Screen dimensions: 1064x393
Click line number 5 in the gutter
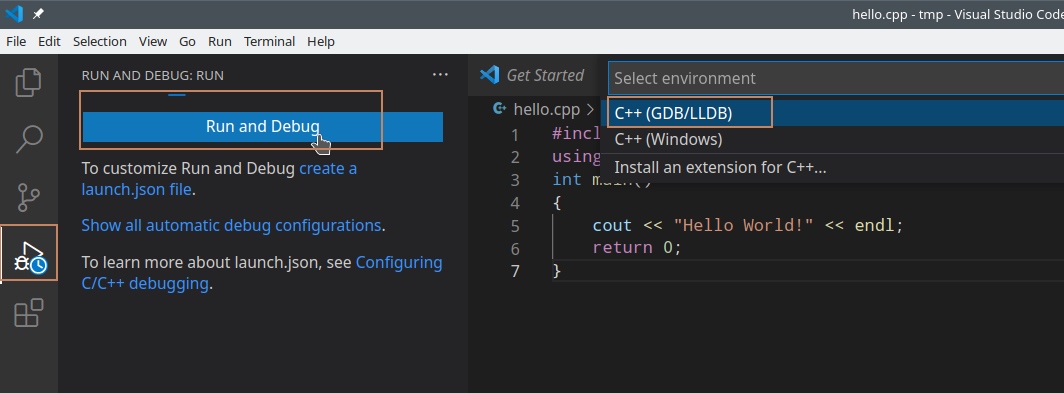[x=516, y=225]
